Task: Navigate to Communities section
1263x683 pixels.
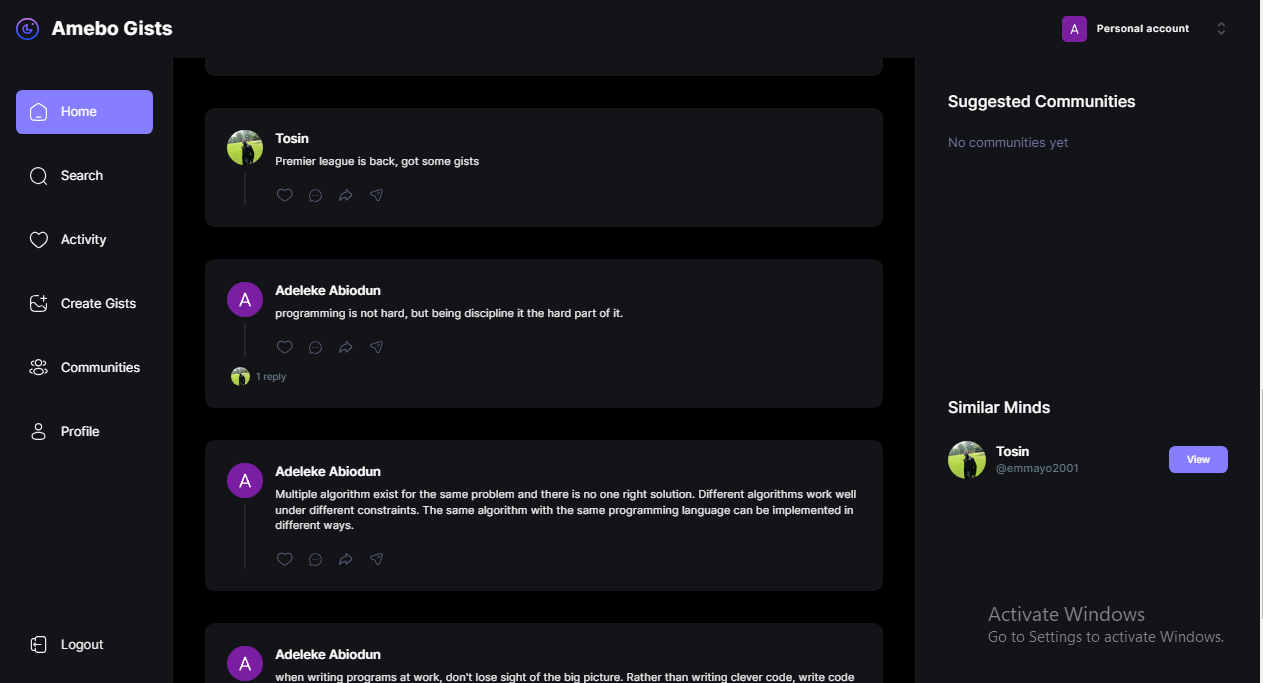Action: click(x=100, y=368)
